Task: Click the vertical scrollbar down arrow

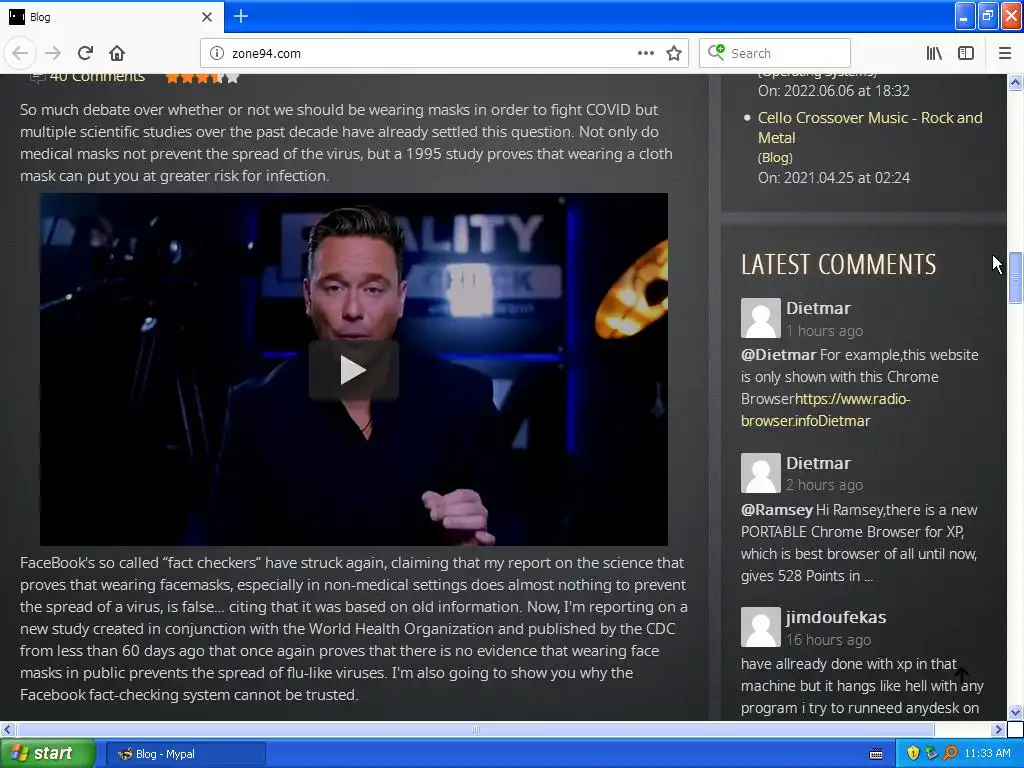Action: pos(1015,712)
